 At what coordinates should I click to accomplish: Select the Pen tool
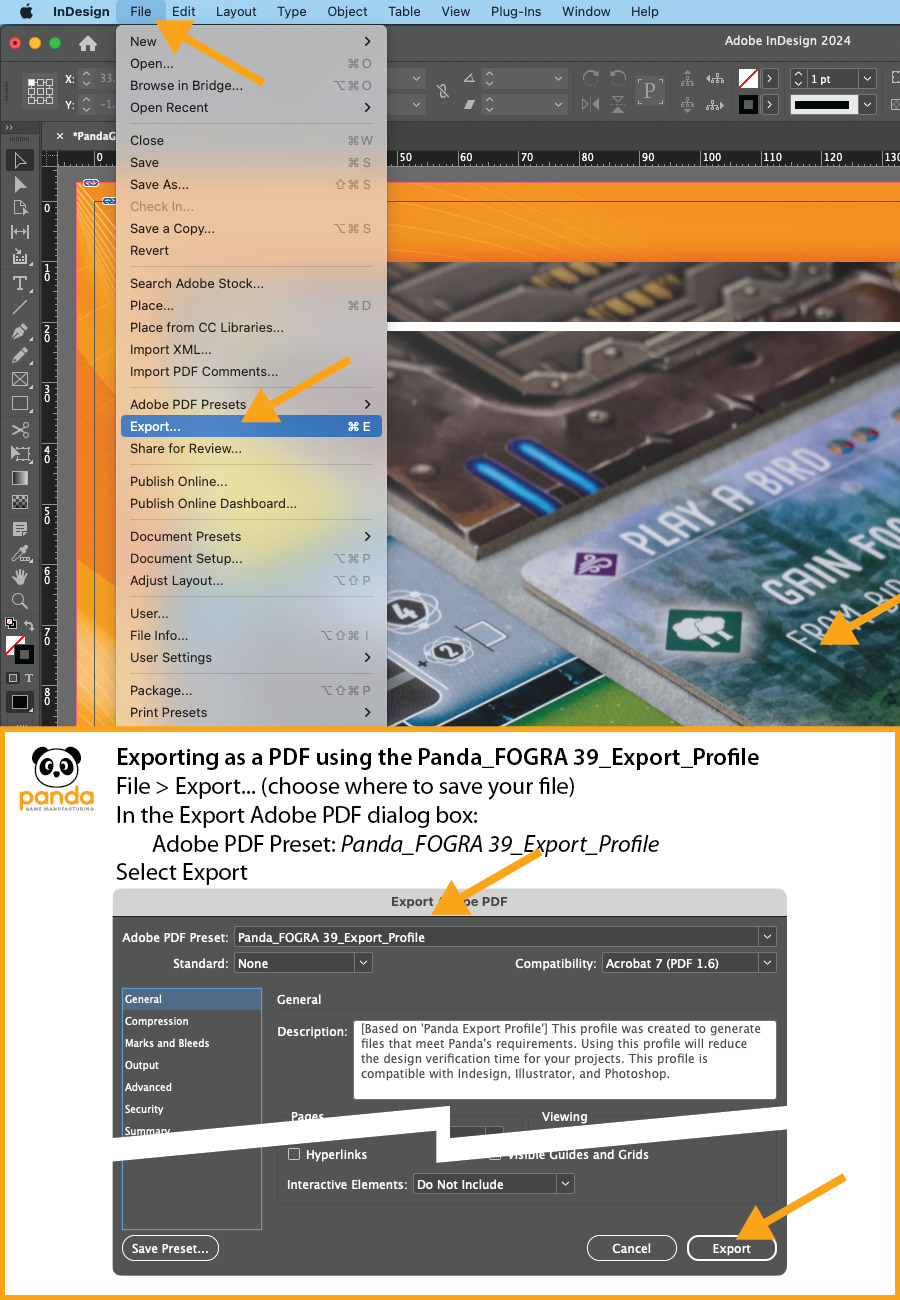pyautogui.click(x=20, y=331)
